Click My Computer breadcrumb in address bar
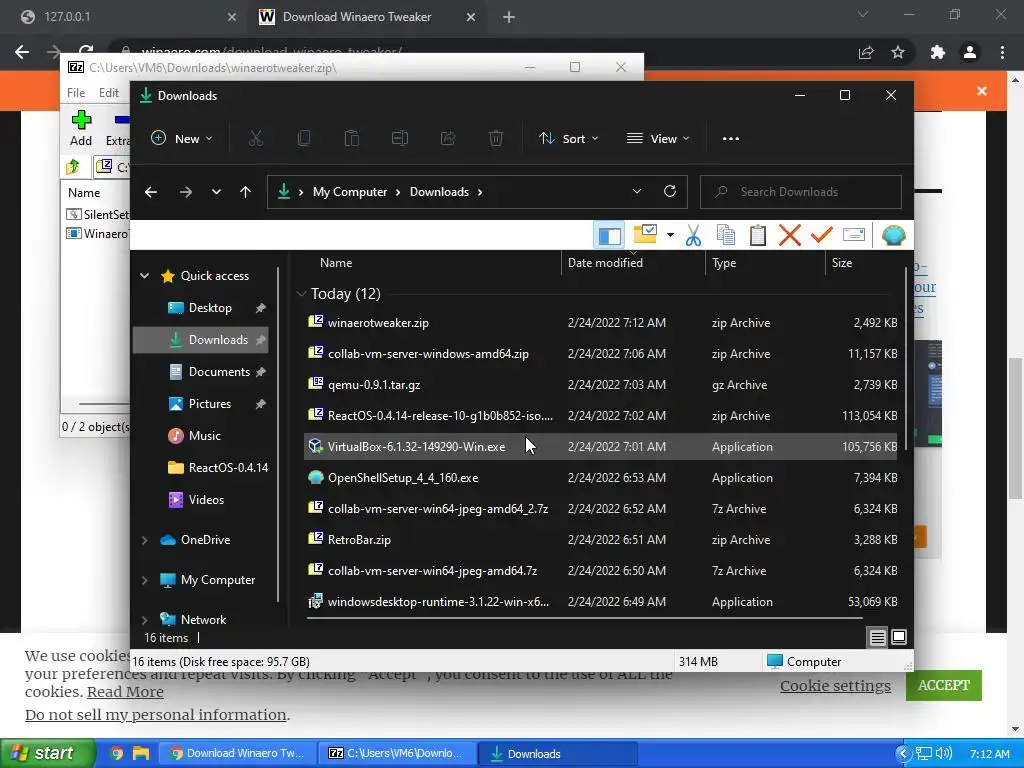 [x=349, y=192]
